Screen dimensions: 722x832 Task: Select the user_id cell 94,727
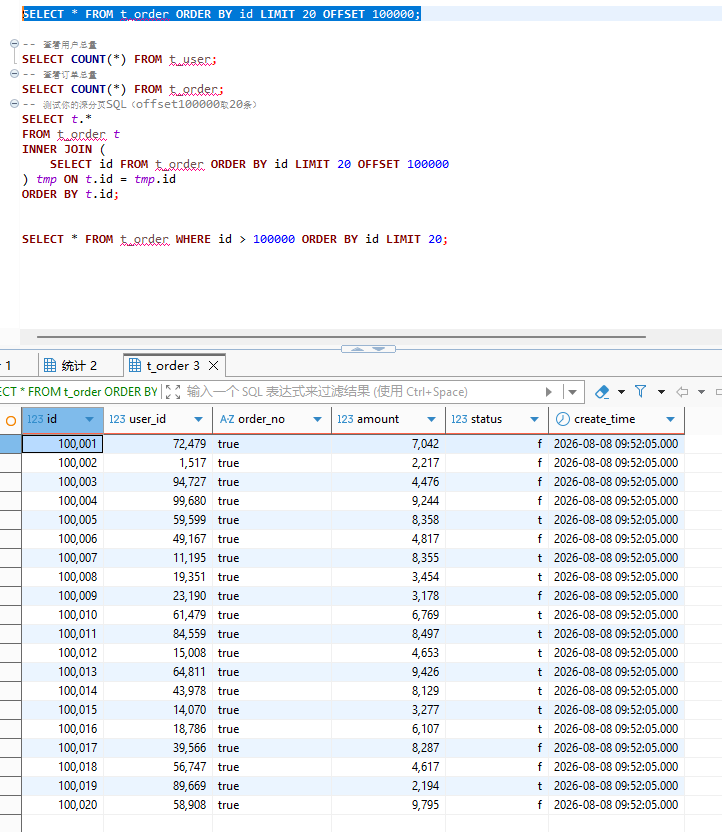158,482
